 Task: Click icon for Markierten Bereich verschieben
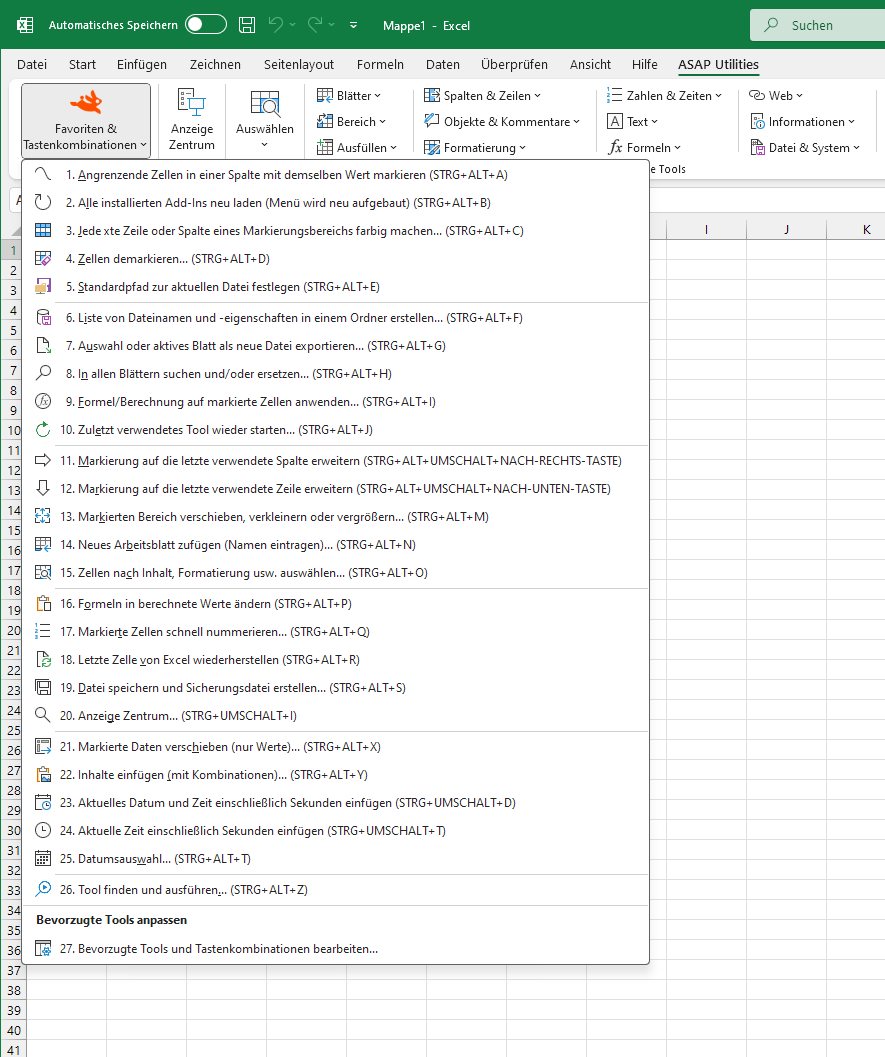pyautogui.click(x=42, y=516)
